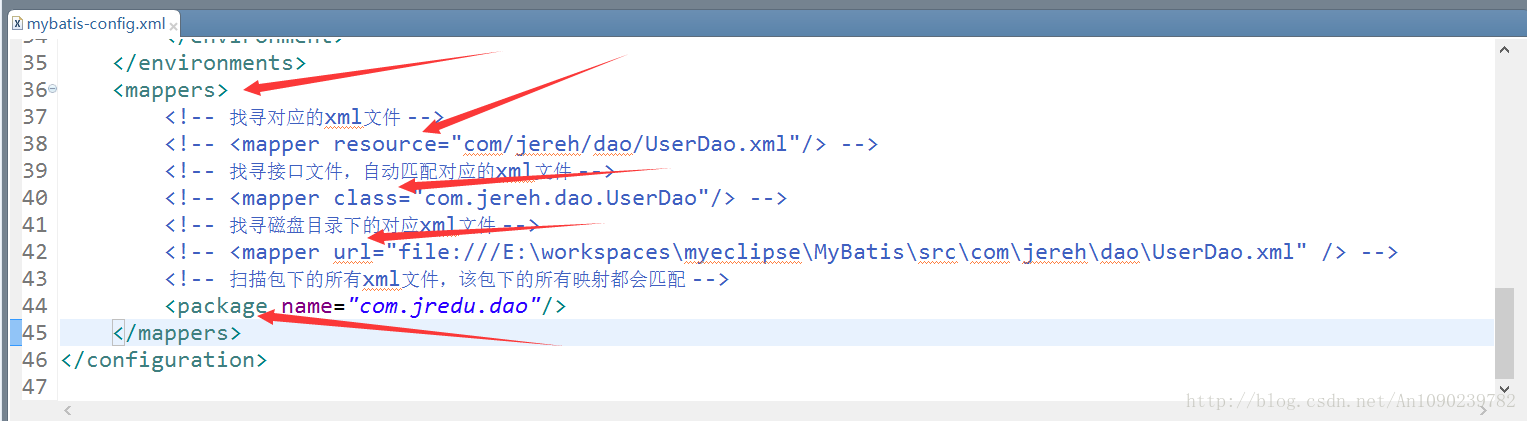
Task: Click the value "com.jredu.dao" on line 44
Action: (x=443, y=306)
